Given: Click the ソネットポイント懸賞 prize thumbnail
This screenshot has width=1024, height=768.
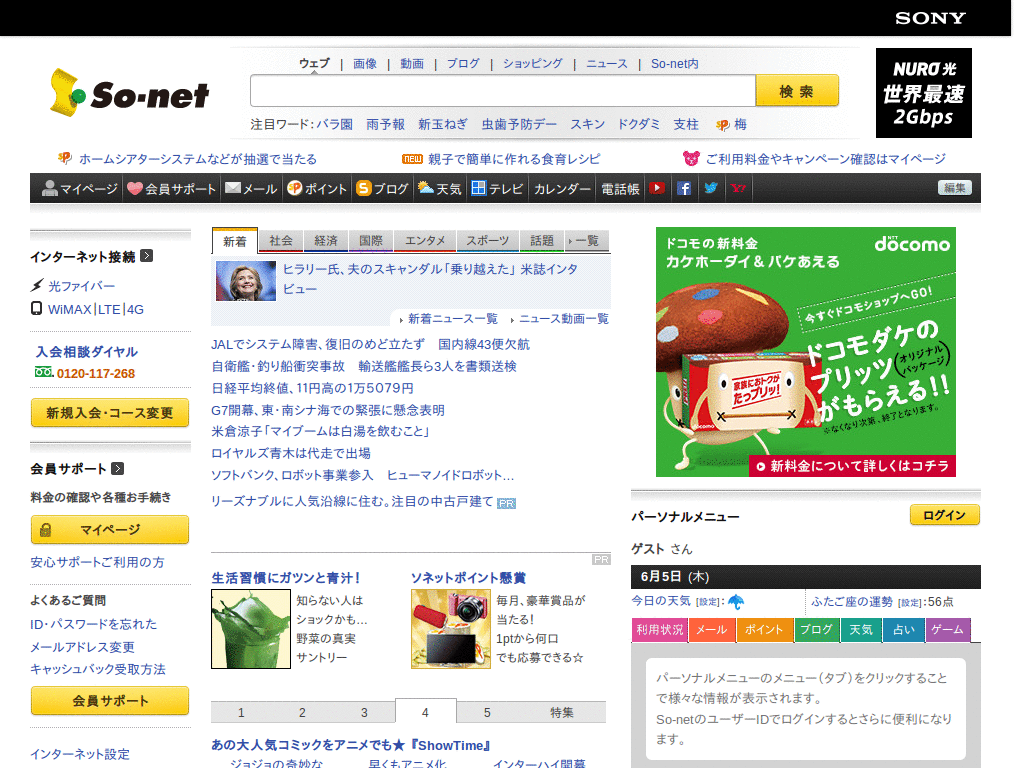Looking at the screenshot, I should click(x=451, y=629).
